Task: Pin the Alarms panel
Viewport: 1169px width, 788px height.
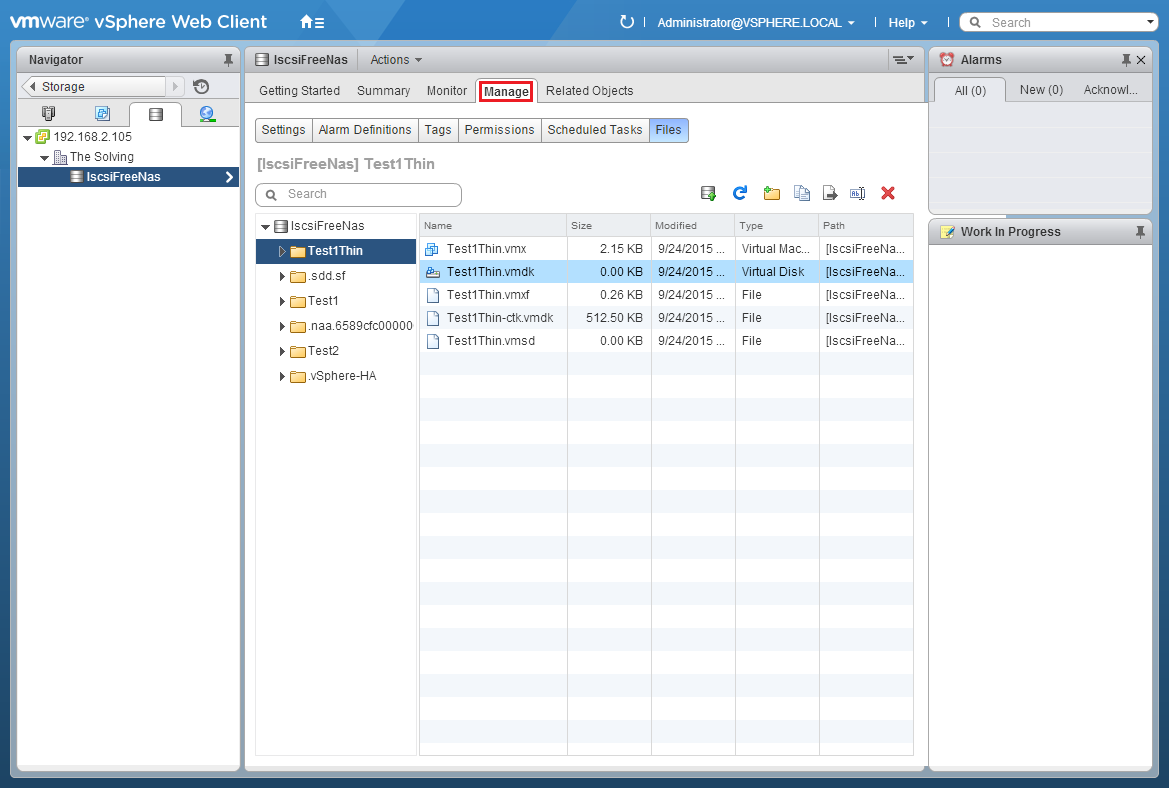Action: tap(1126, 60)
